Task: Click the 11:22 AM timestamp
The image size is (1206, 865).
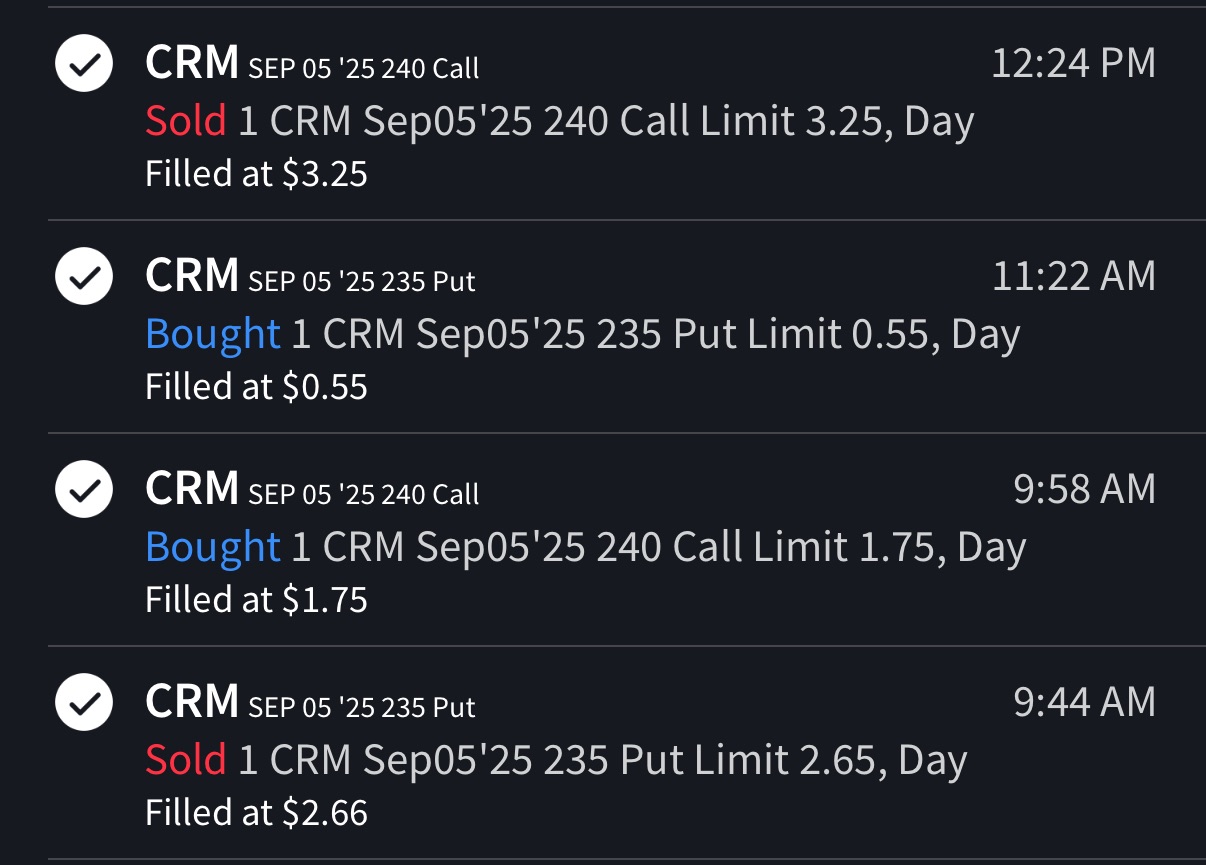Action: (1073, 276)
